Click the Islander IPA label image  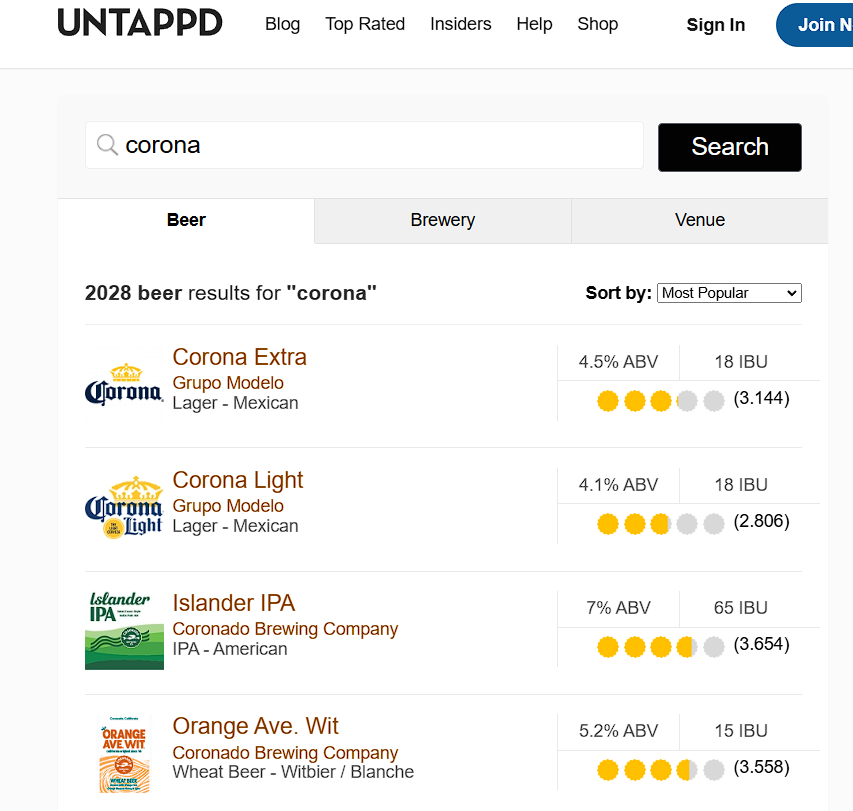point(124,631)
